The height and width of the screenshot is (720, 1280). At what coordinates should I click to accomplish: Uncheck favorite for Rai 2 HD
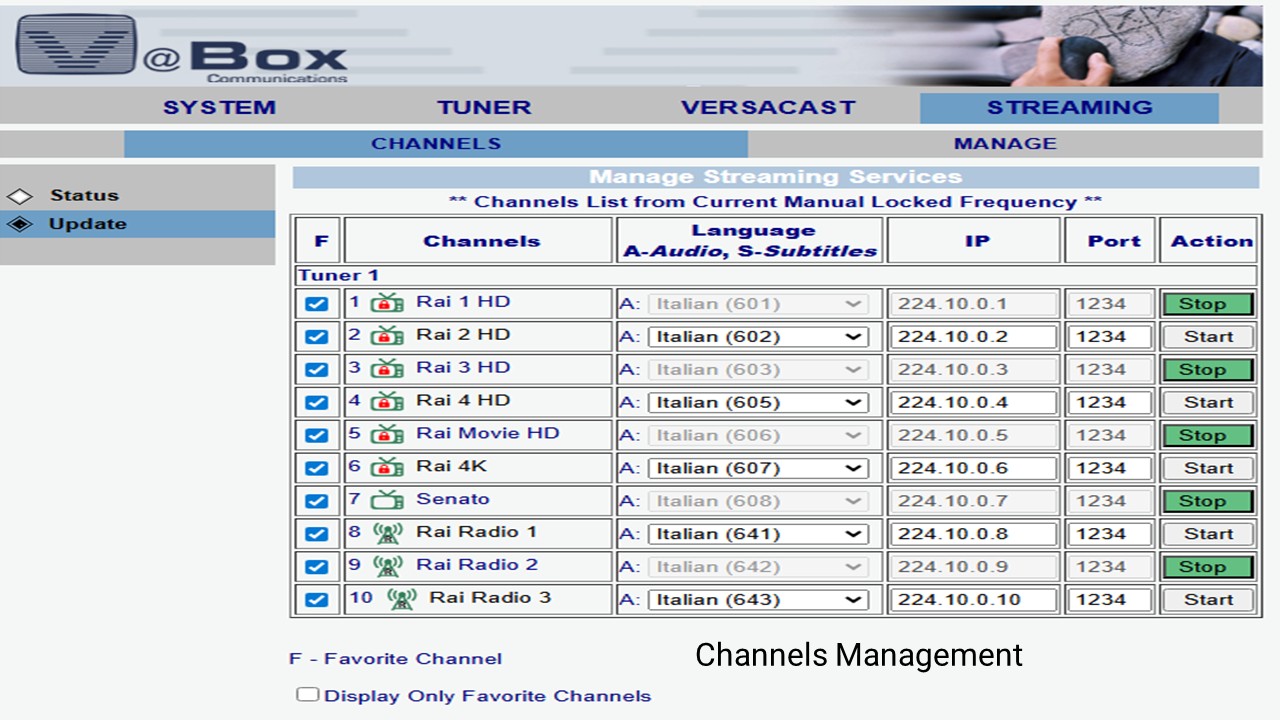[x=316, y=337]
